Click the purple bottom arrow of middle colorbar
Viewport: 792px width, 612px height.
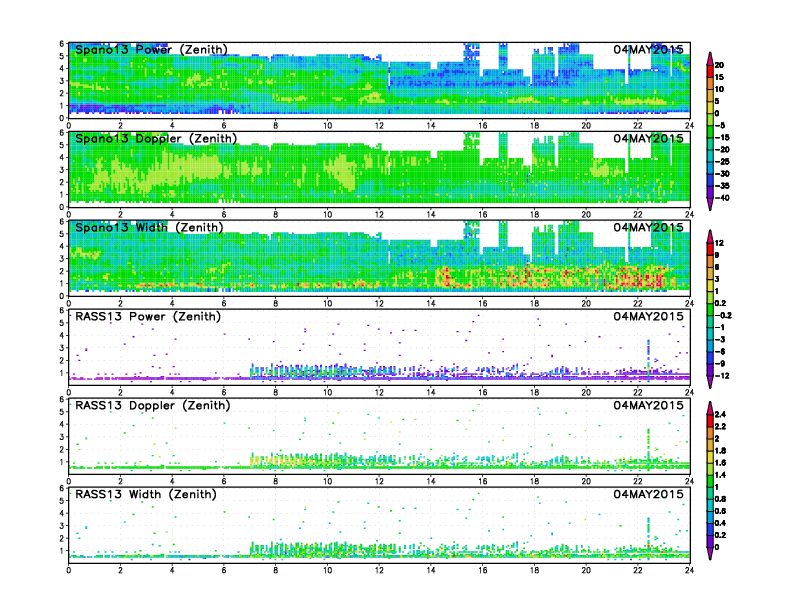tap(710, 382)
